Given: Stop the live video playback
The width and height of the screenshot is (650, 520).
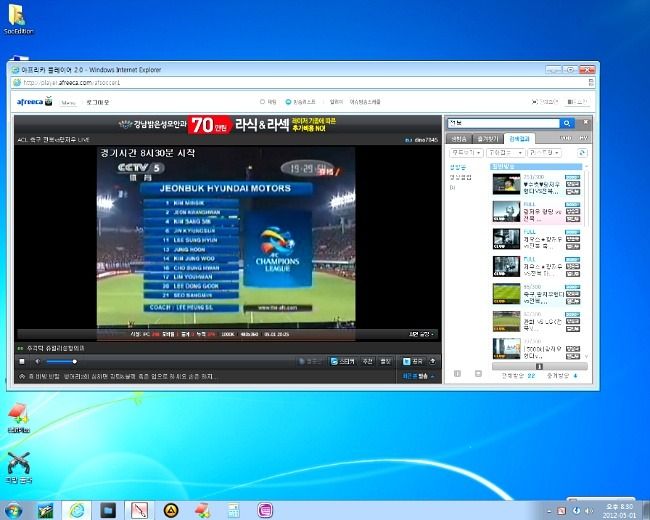Looking at the screenshot, I should [22, 362].
